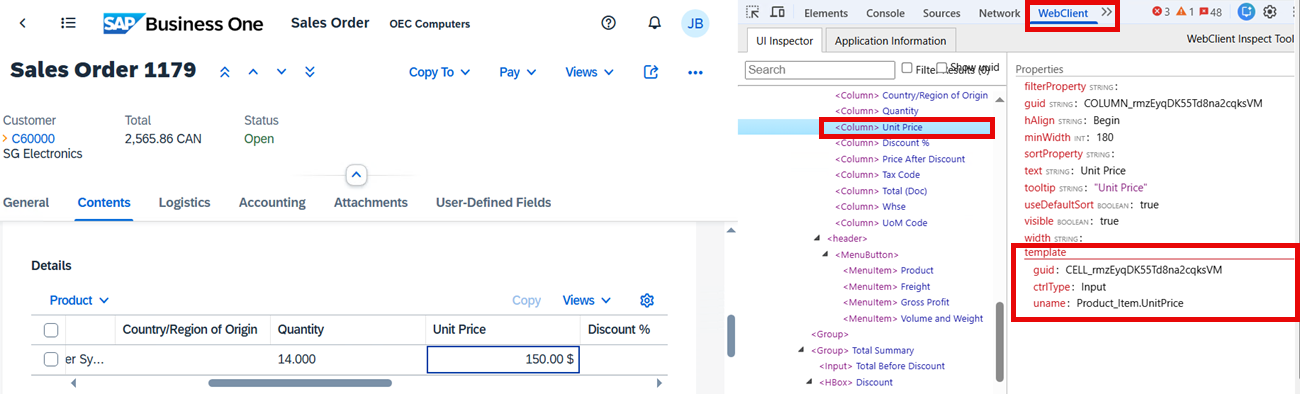Go back with the left chevron icon
This screenshot has height=394, width=1300.
pyautogui.click(x=23, y=22)
